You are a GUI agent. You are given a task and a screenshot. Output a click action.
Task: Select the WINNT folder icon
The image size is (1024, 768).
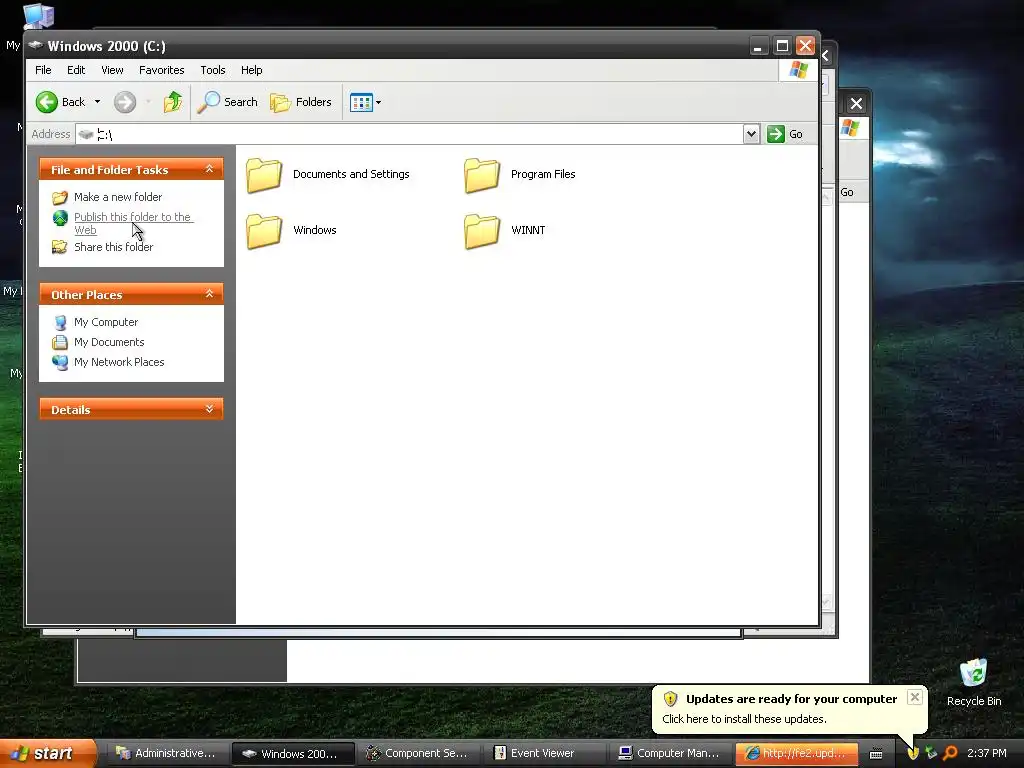click(x=482, y=231)
